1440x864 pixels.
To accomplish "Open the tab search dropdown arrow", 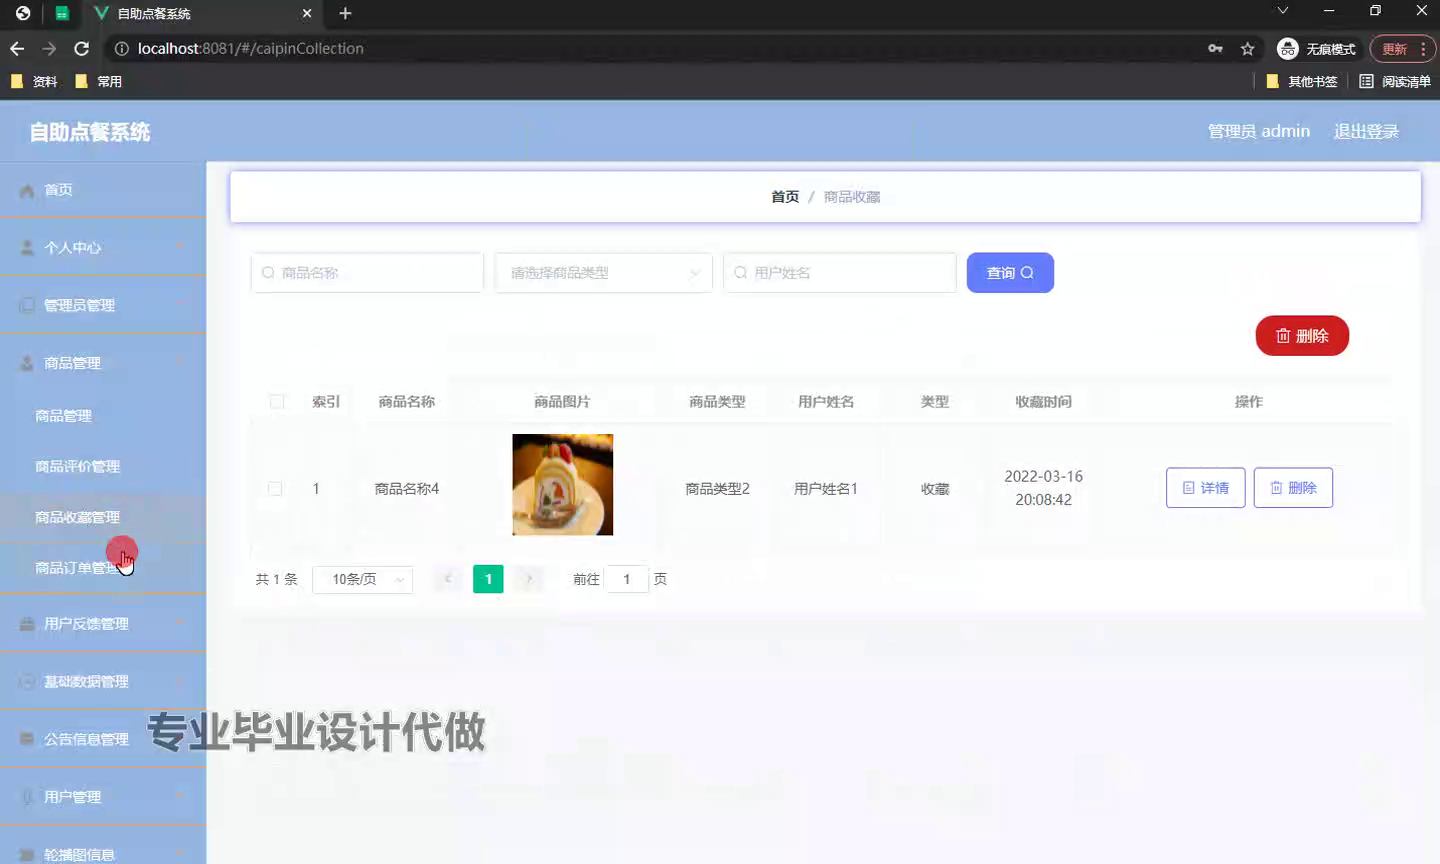I will [1283, 11].
